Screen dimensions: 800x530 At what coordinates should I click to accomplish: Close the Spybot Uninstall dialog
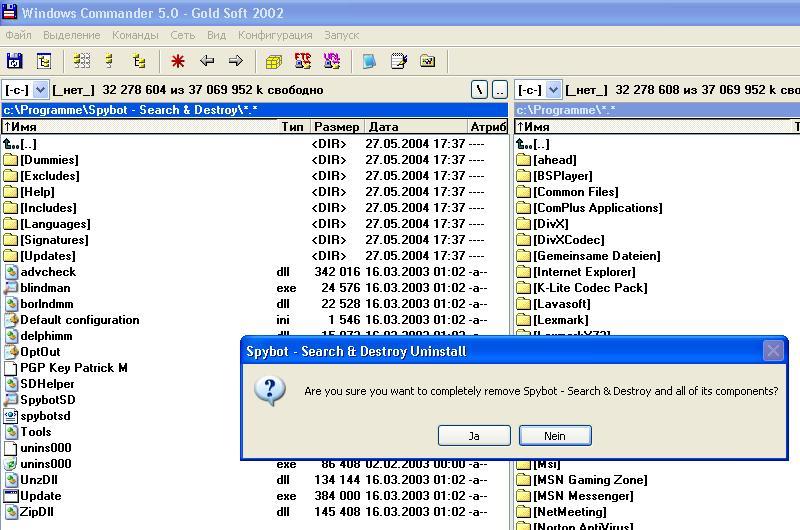(773, 351)
